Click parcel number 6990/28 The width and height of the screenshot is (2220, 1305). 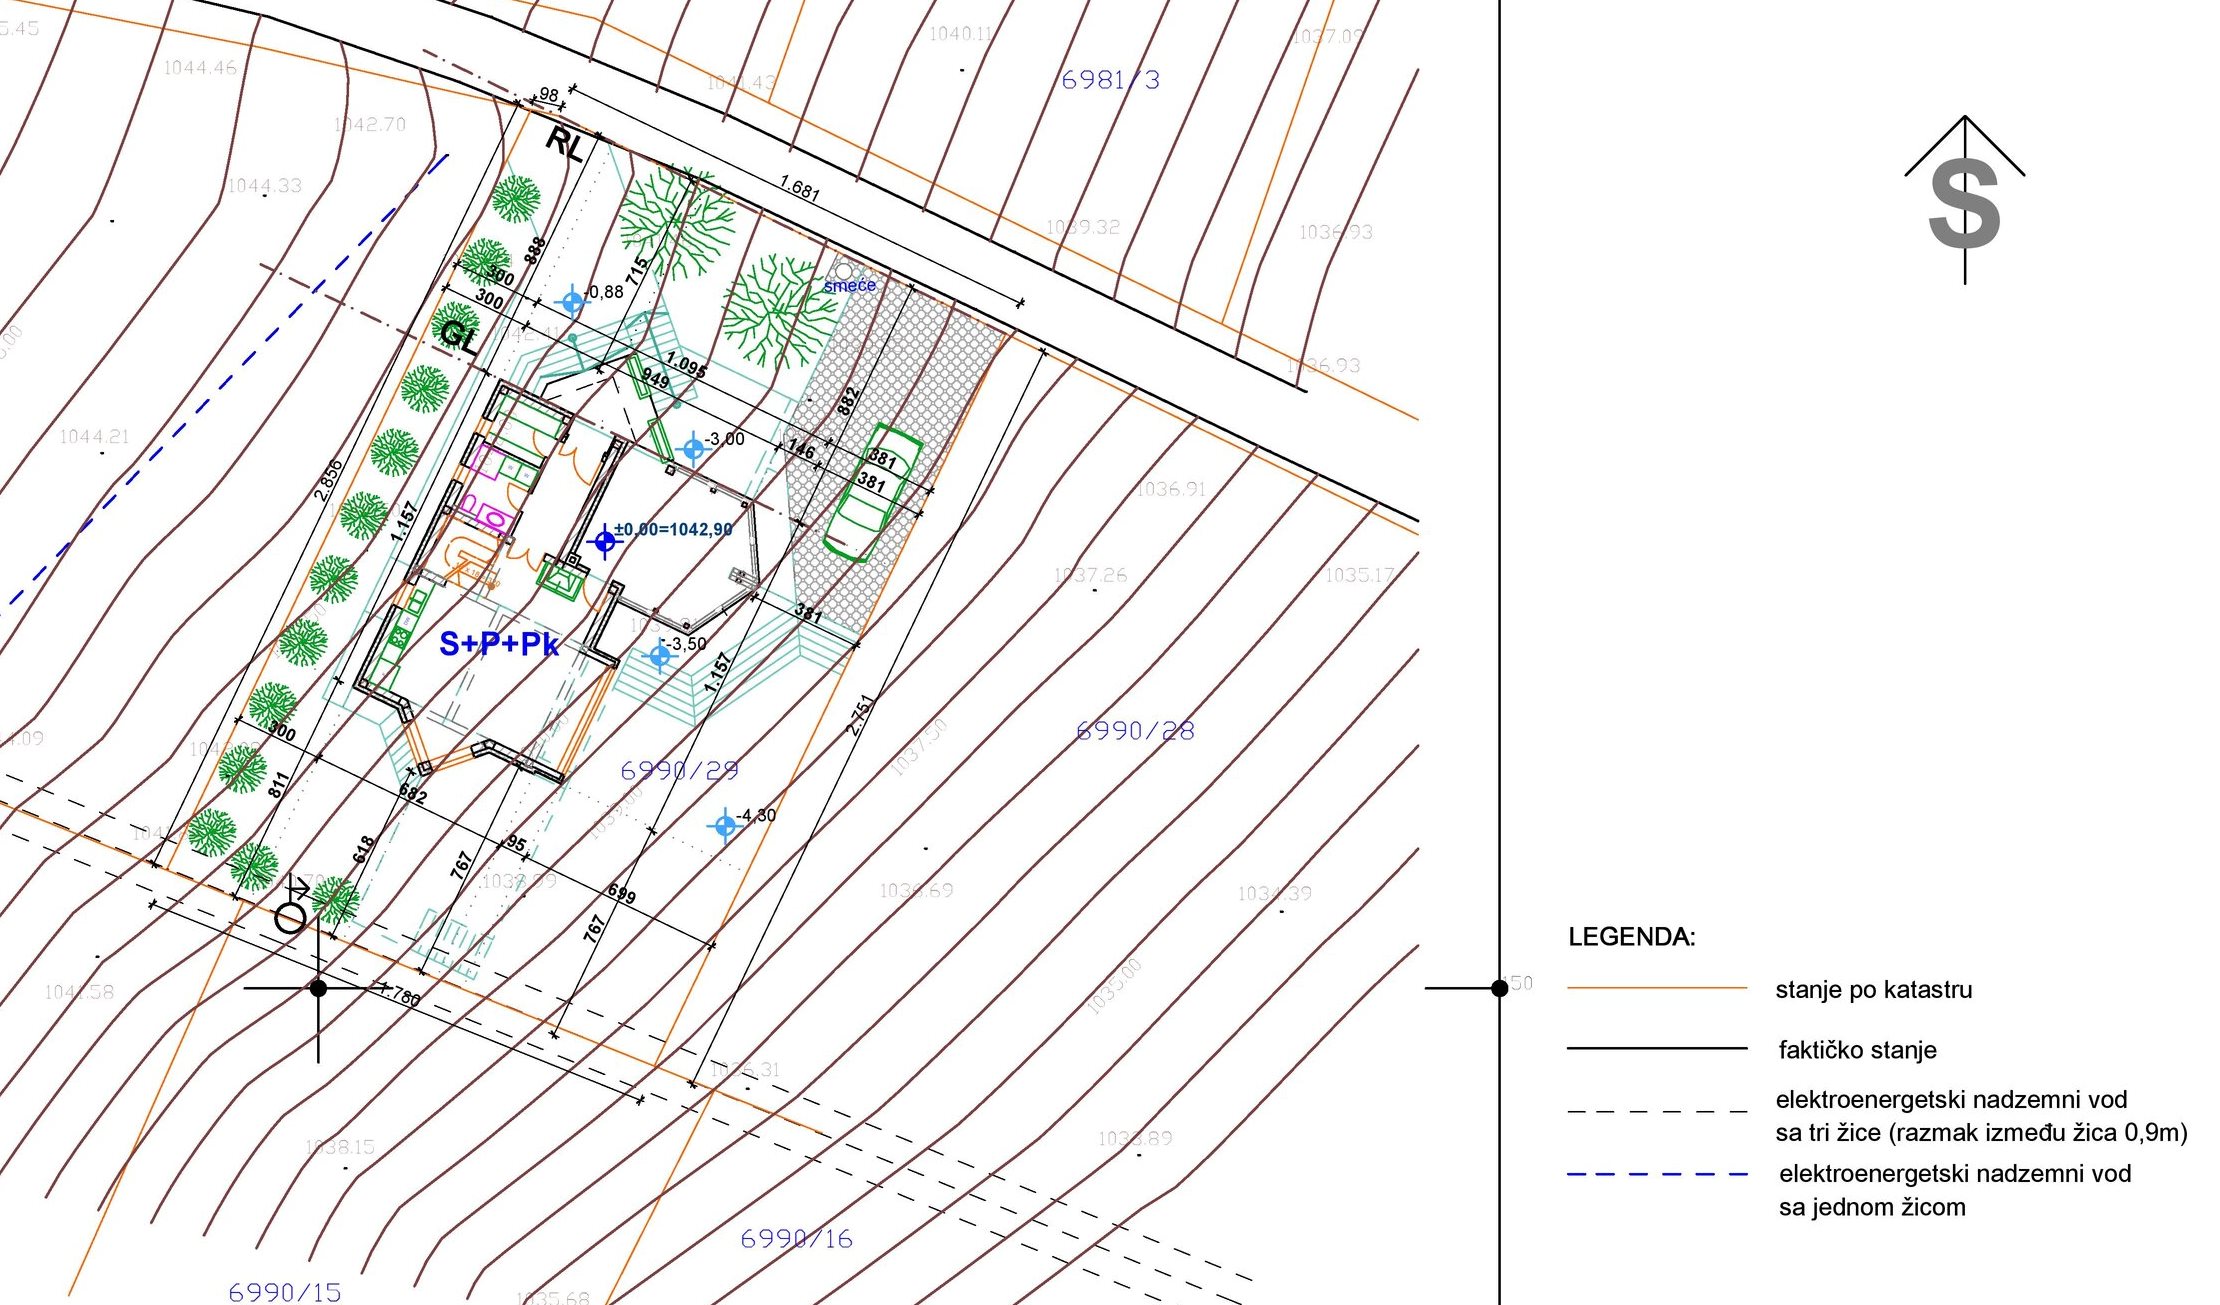point(1135,731)
